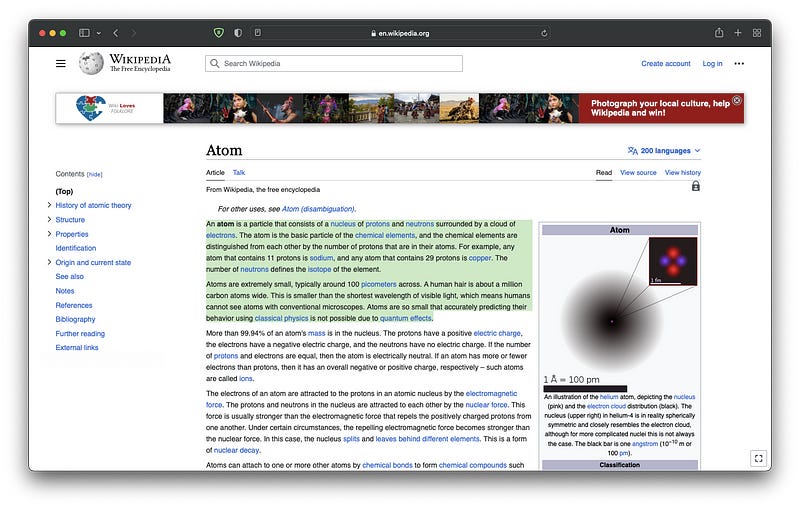Click the helium nucleus inset image
The height and width of the screenshot is (509, 800).
point(673,261)
